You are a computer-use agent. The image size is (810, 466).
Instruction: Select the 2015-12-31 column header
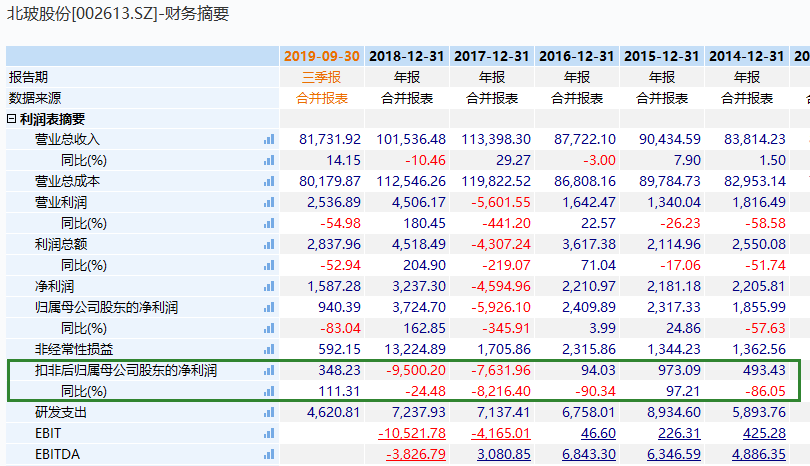tap(662, 56)
